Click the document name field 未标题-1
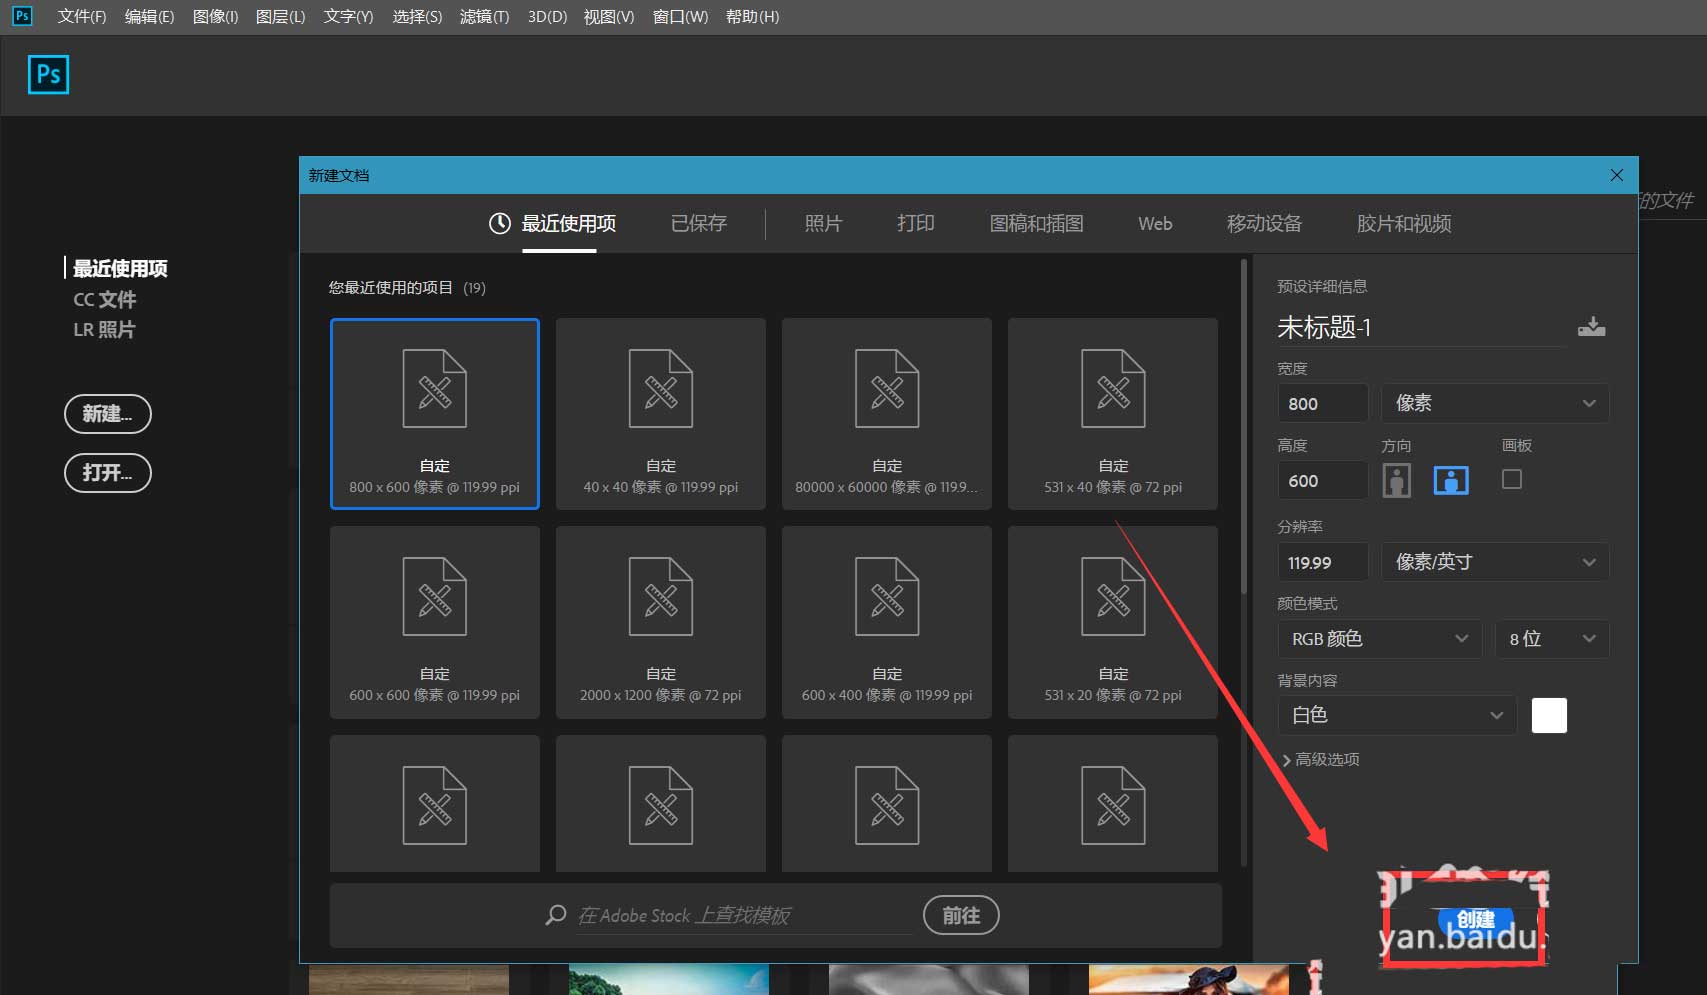Image resolution: width=1707 pixels, height=995 pixels. pyautogui.click(x=1420, y=327)
